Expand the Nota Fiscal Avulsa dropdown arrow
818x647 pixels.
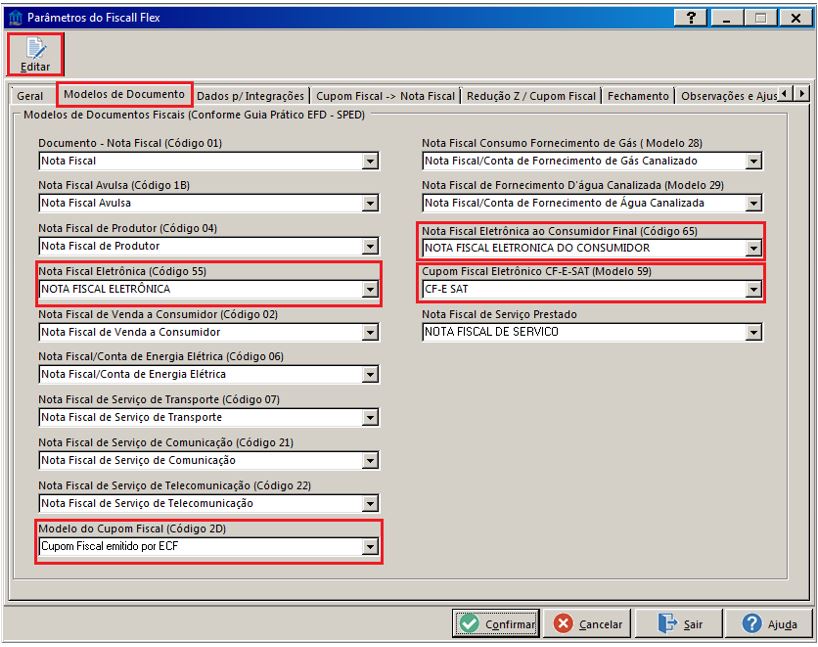point(370,203)
